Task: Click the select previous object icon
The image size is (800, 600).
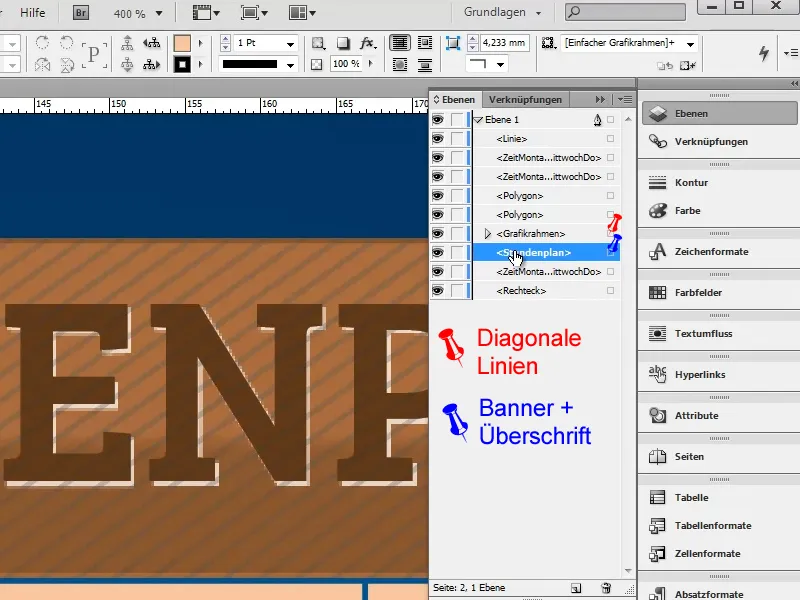Action: (152, 43)
